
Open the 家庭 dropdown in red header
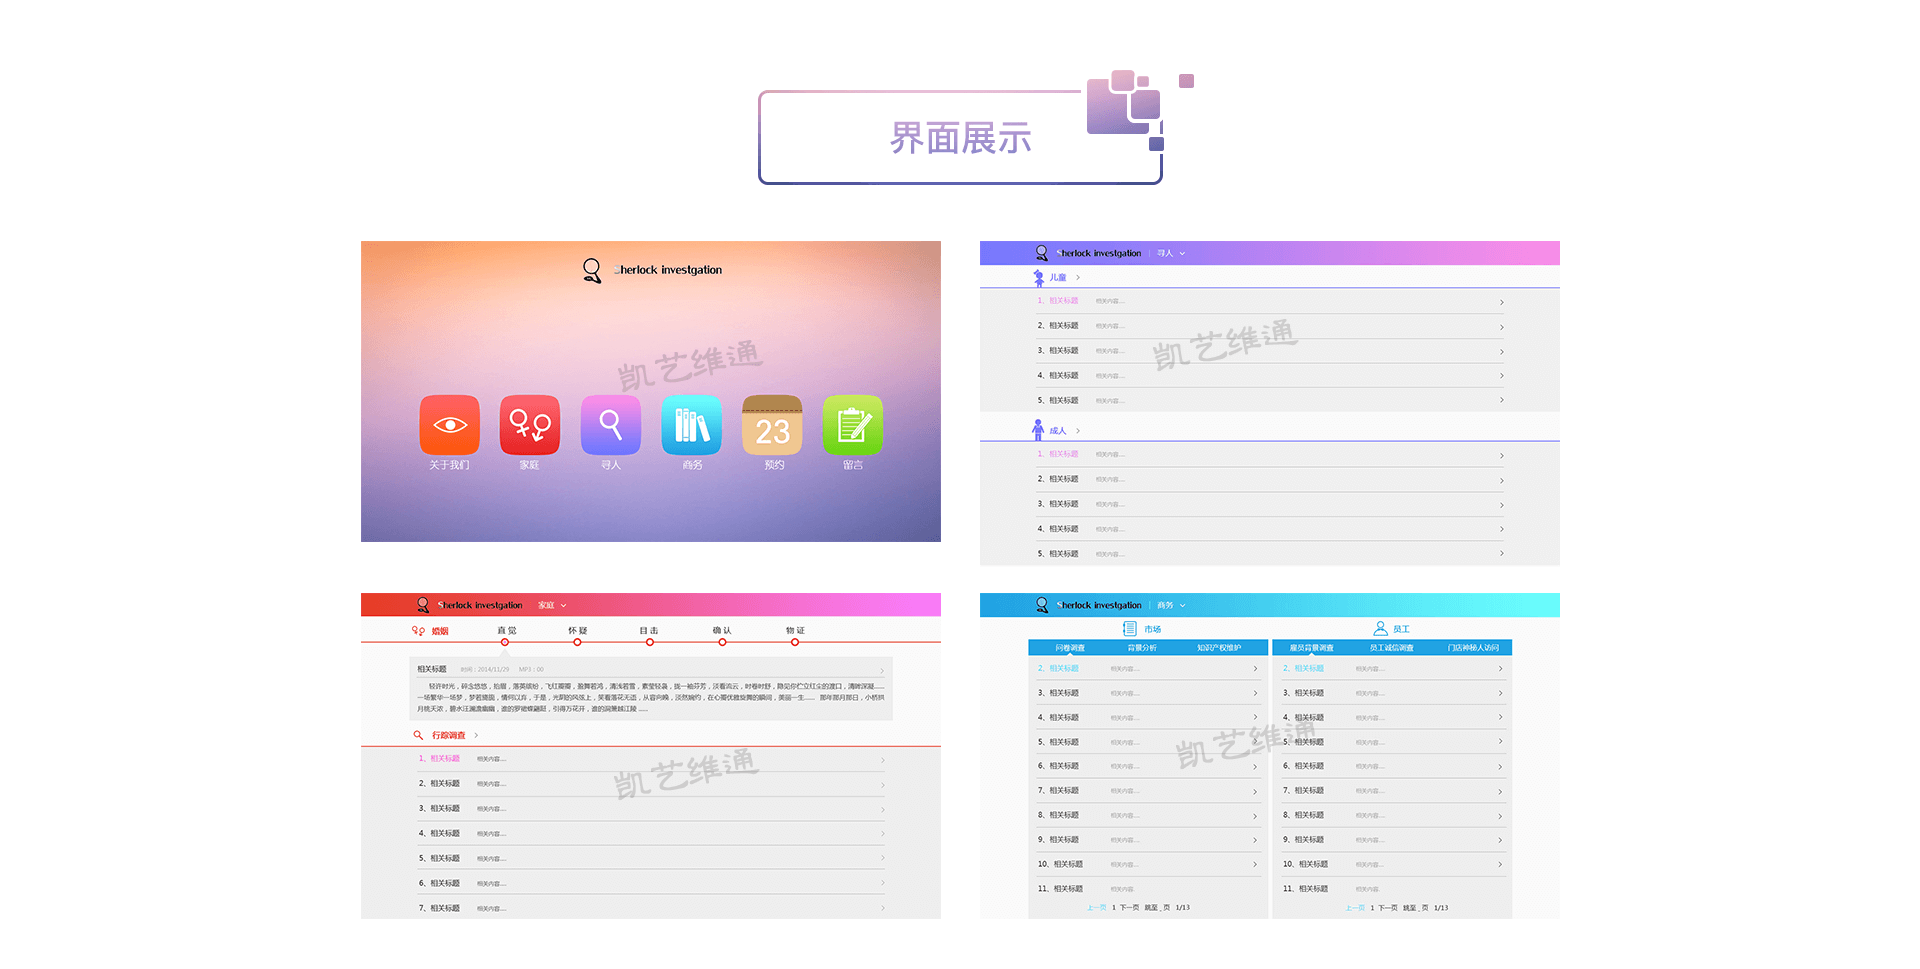(552, 606)
